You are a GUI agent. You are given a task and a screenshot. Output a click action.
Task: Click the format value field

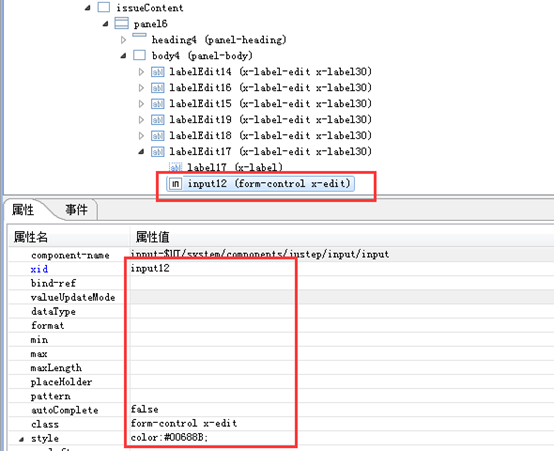point(342,325)
